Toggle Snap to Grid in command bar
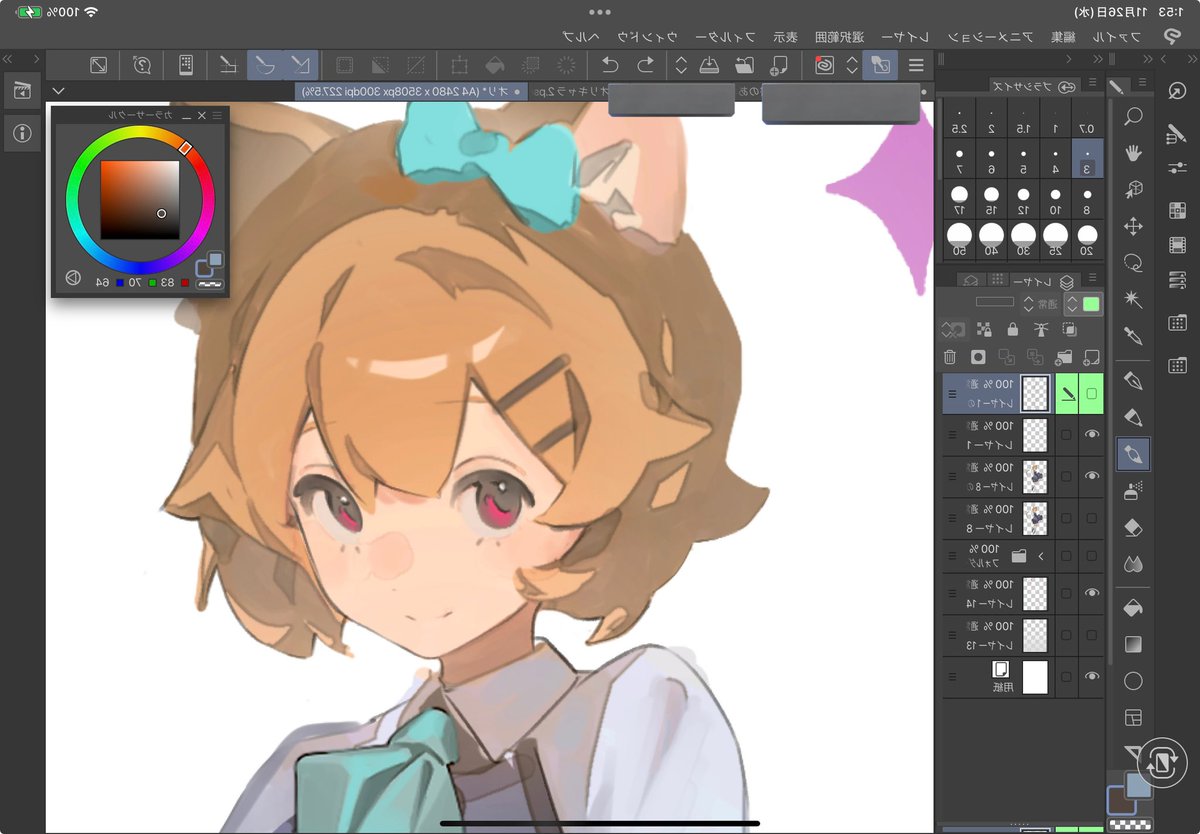The height and width of the screenshot is (834, 1200). coord(228,66)
